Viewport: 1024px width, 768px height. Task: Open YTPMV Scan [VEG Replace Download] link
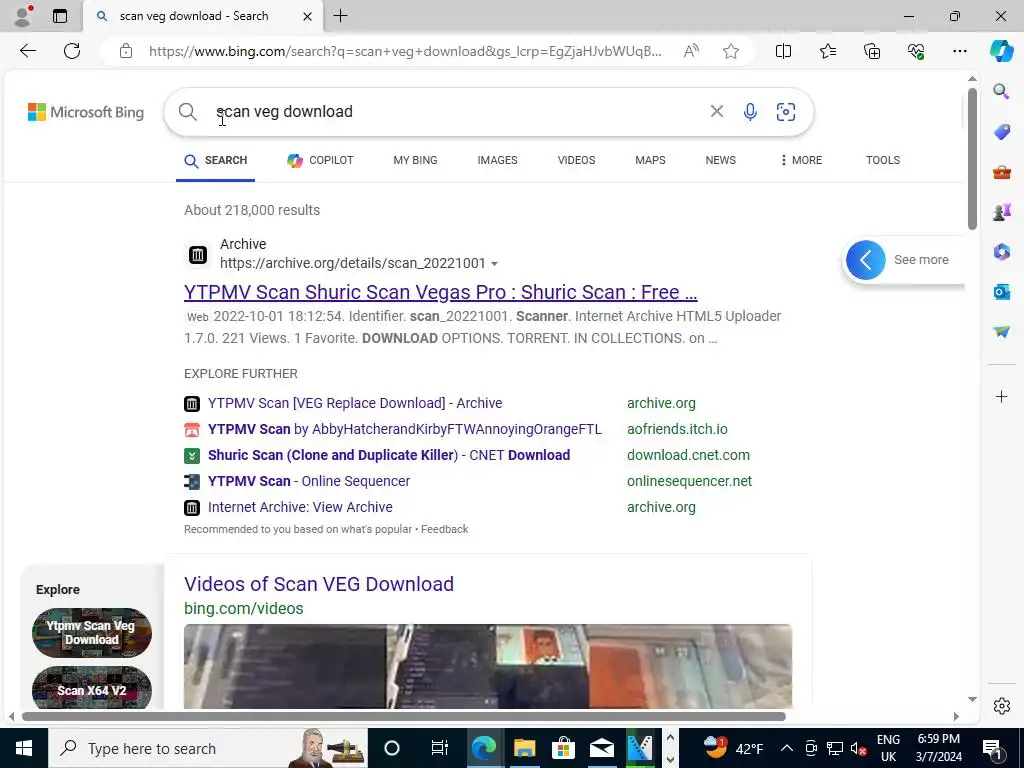[355, 403]
